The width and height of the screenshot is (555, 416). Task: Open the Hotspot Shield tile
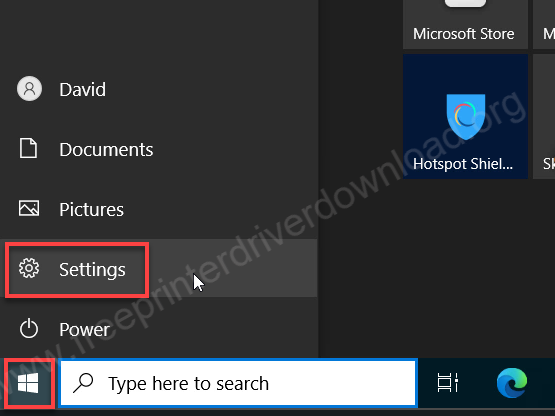pos(465,116)
